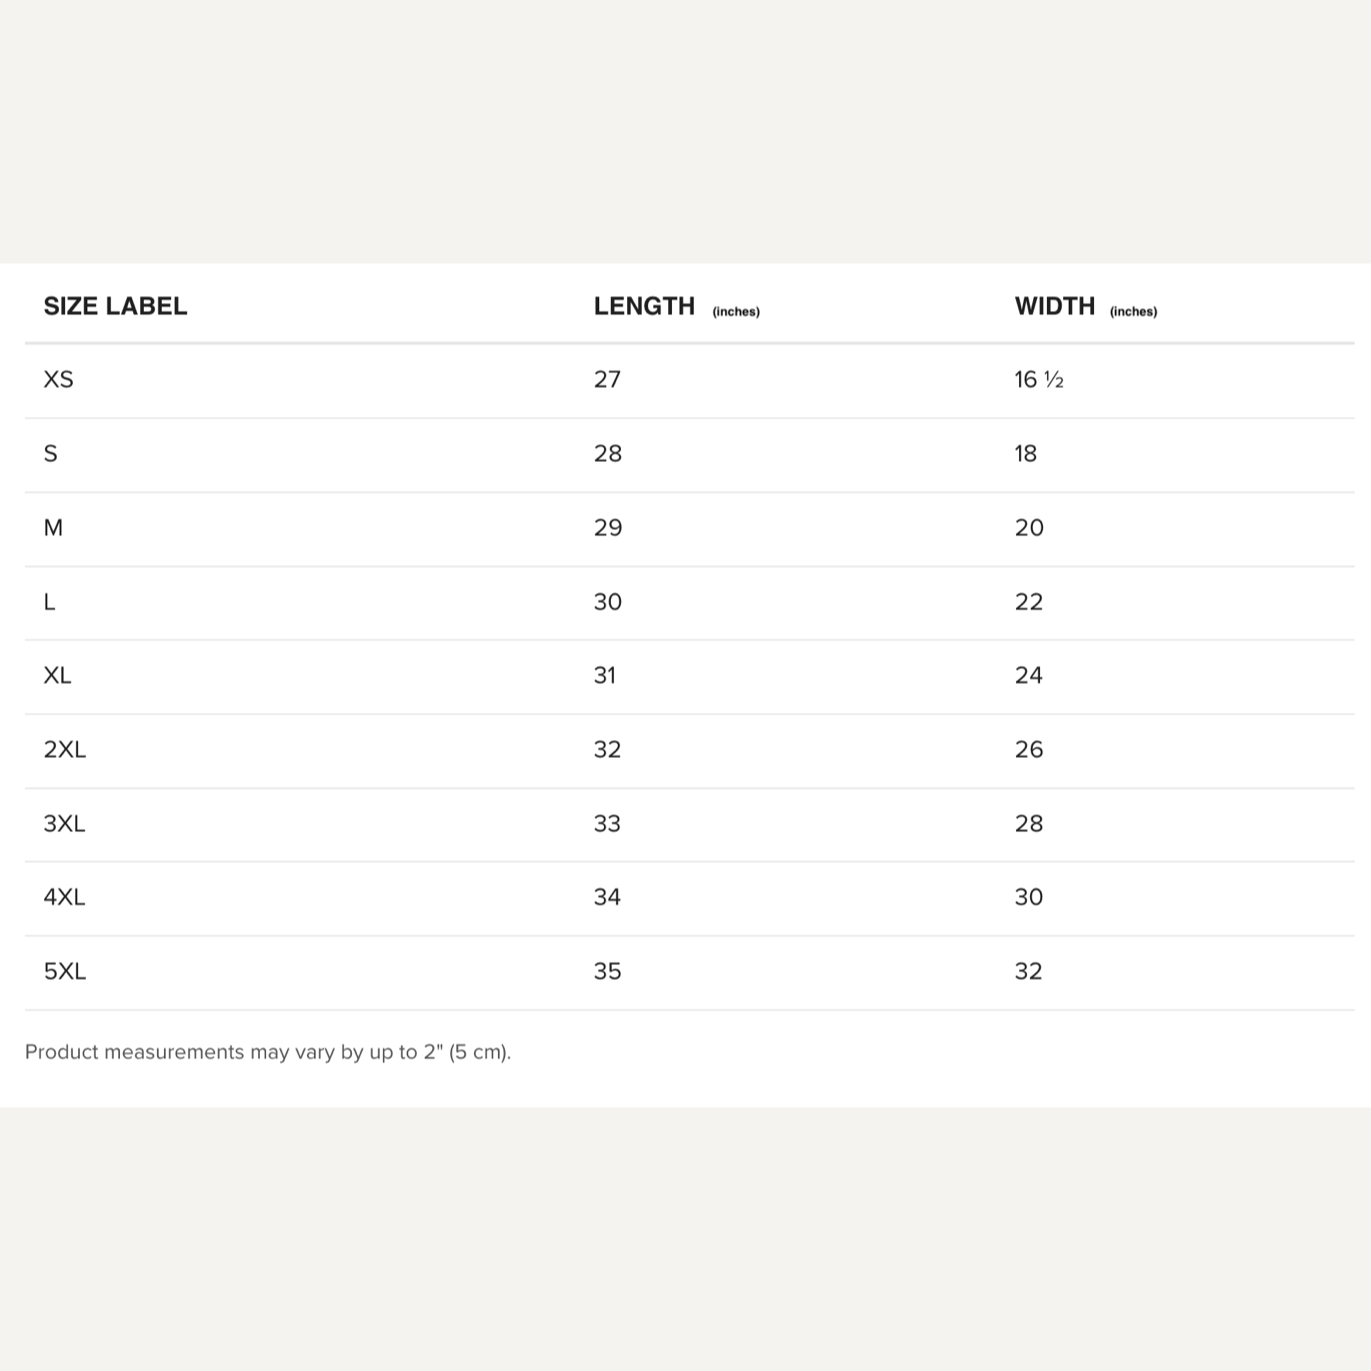Select the XS size row label
1371x1371 pixels.
click(x=58, y=379)
